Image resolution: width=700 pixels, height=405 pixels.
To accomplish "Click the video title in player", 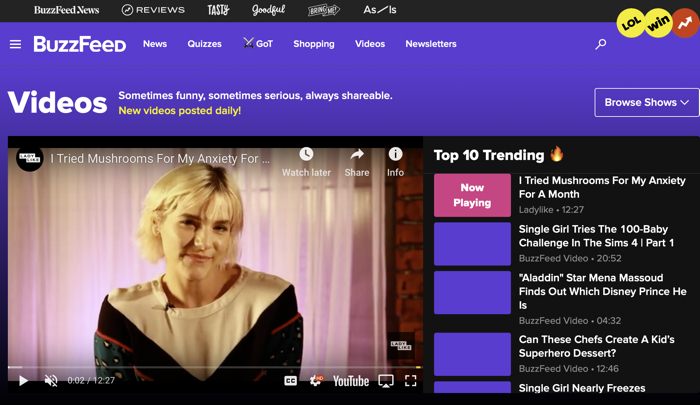I will [x=160, y=159].
